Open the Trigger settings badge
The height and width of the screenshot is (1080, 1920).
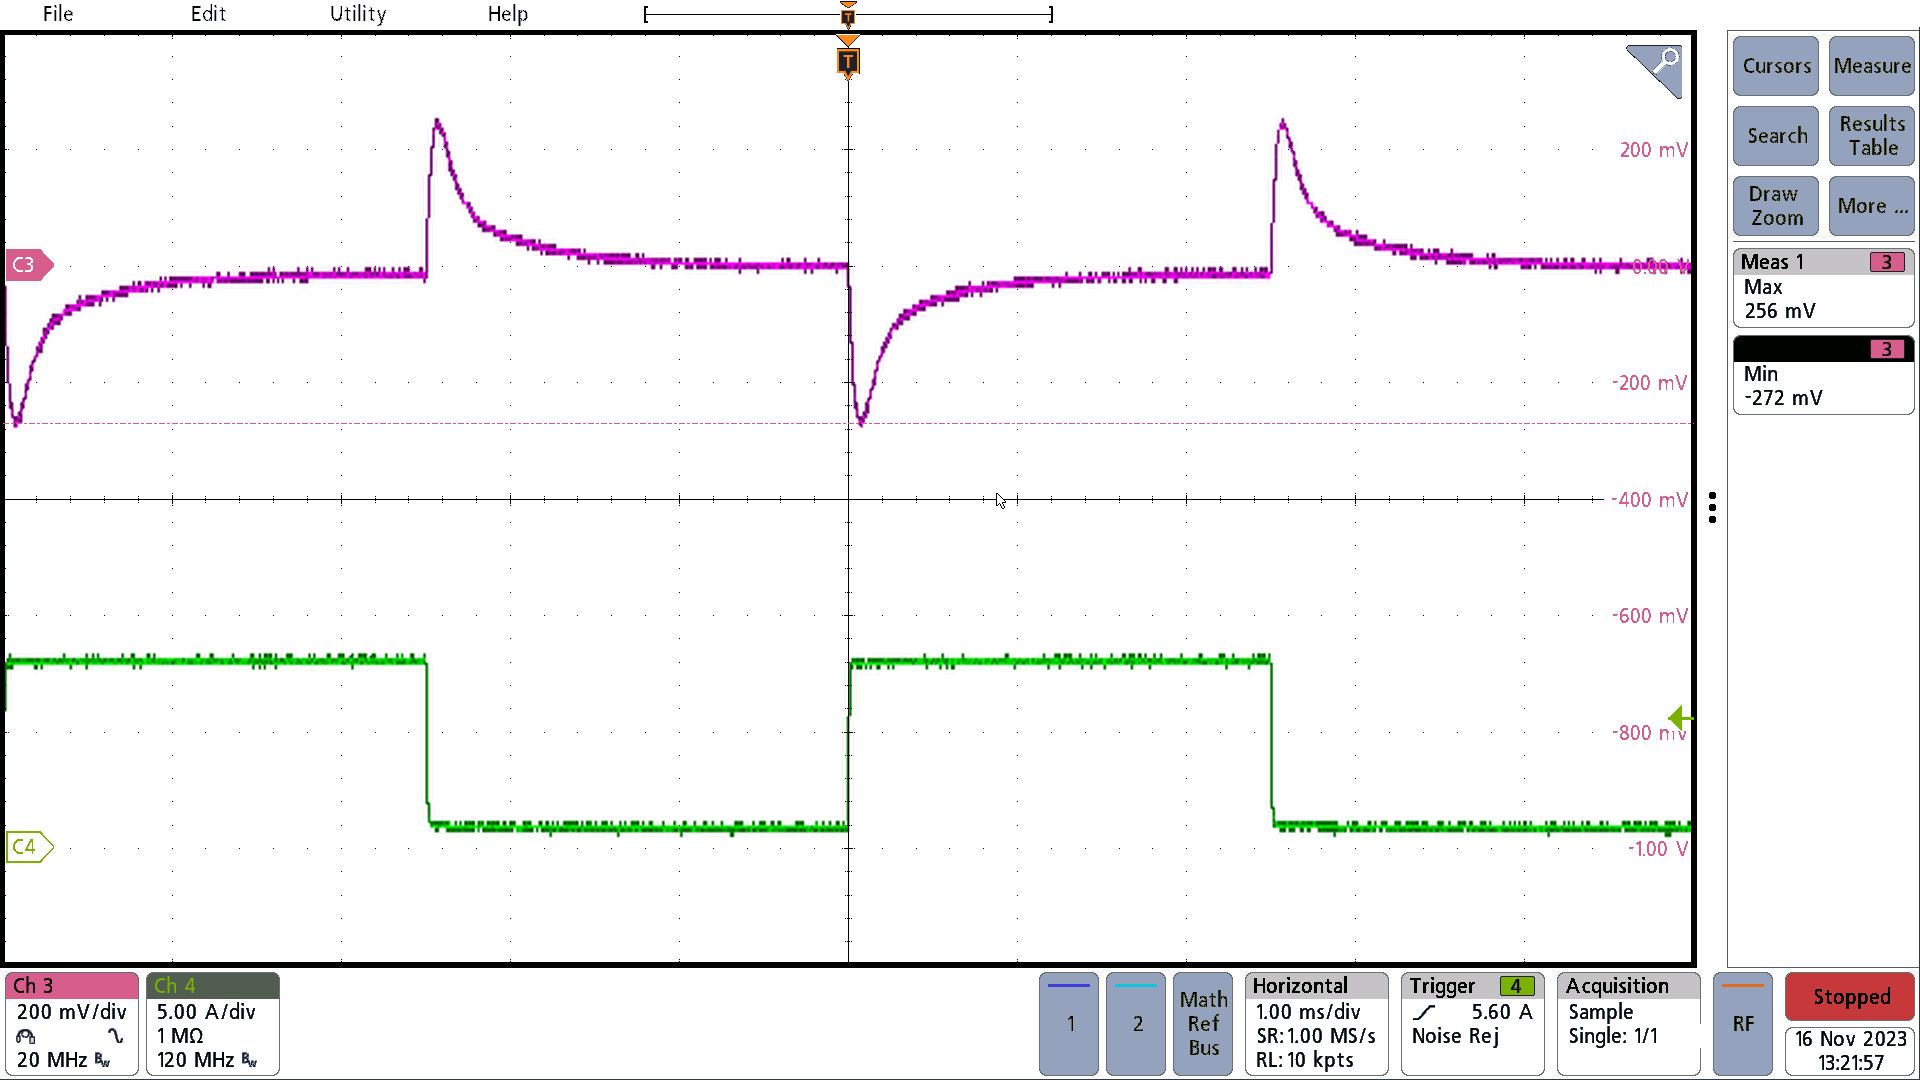1473,1024
